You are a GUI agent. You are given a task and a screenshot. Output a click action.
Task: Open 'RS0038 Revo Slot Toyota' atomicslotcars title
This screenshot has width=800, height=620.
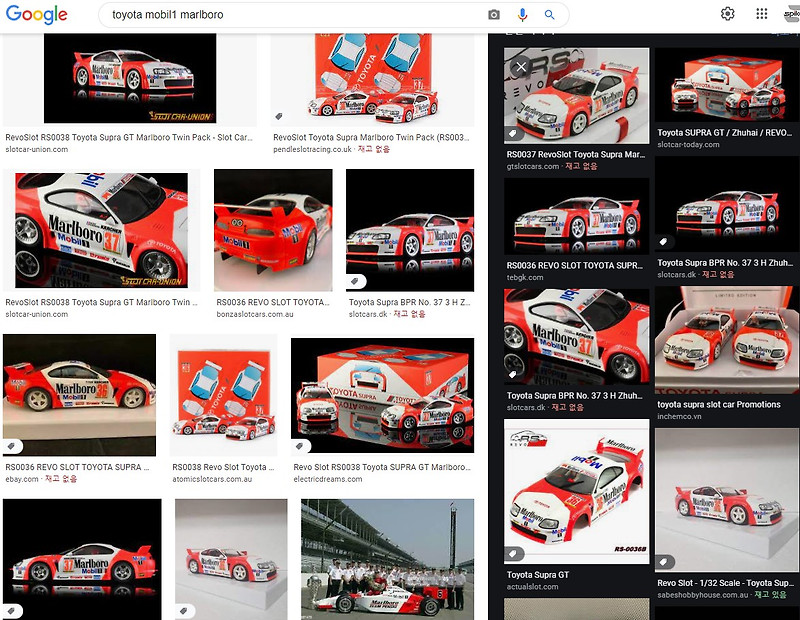click(x=223, y=467)
